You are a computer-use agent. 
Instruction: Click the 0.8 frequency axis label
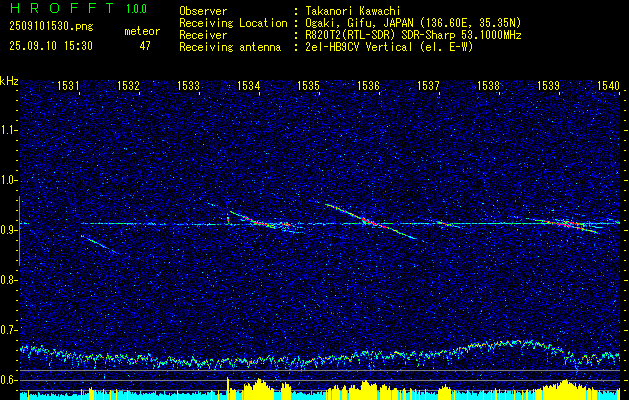(8, 280)
